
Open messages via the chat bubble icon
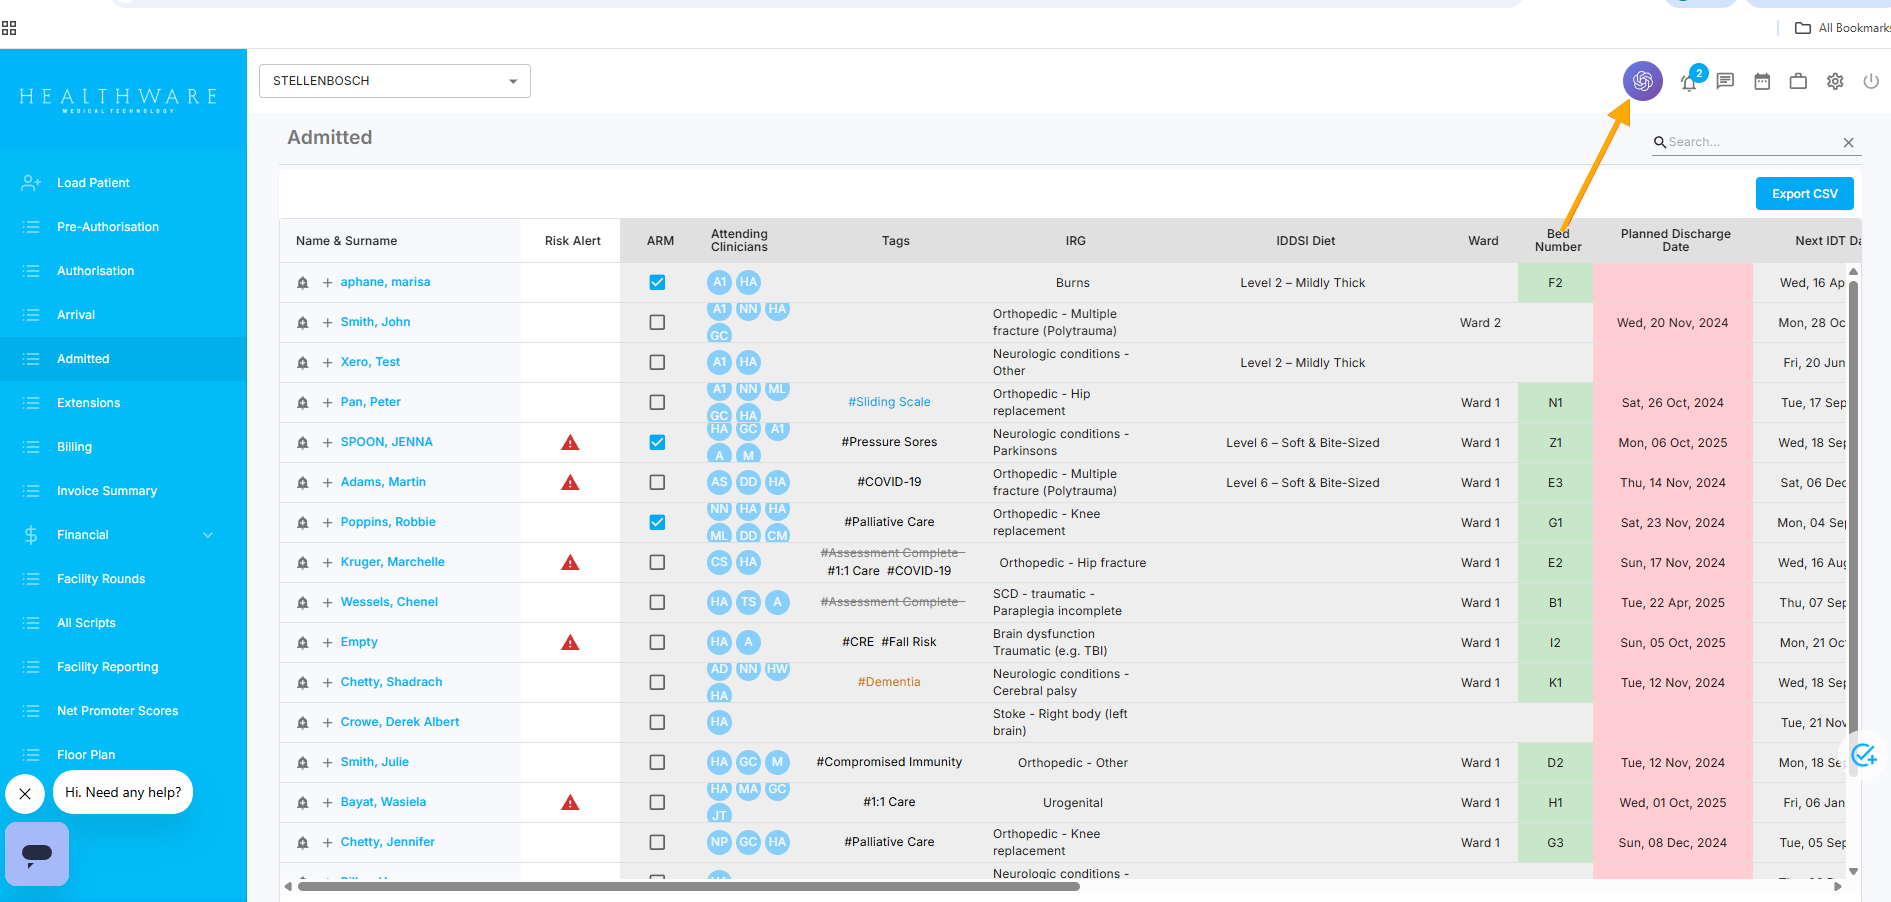1724,81
